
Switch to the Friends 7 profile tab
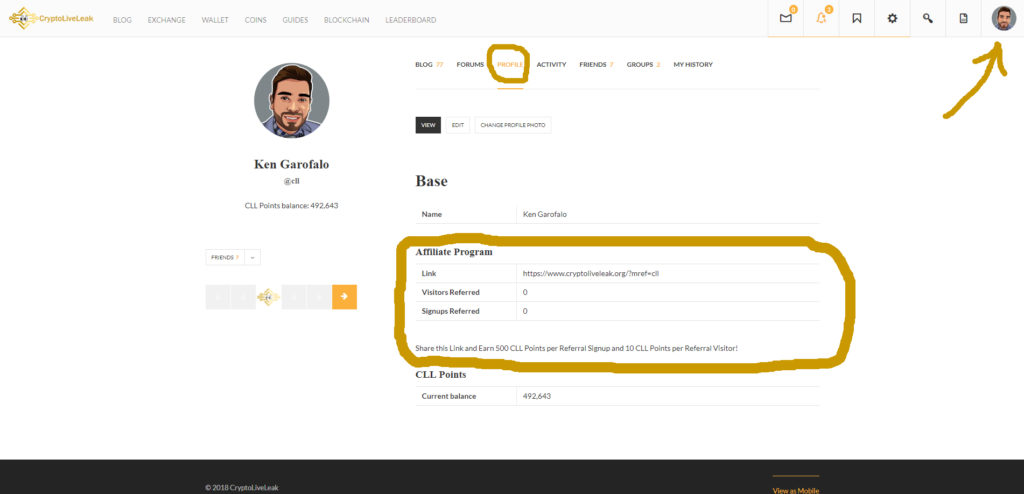pos(596,65)
